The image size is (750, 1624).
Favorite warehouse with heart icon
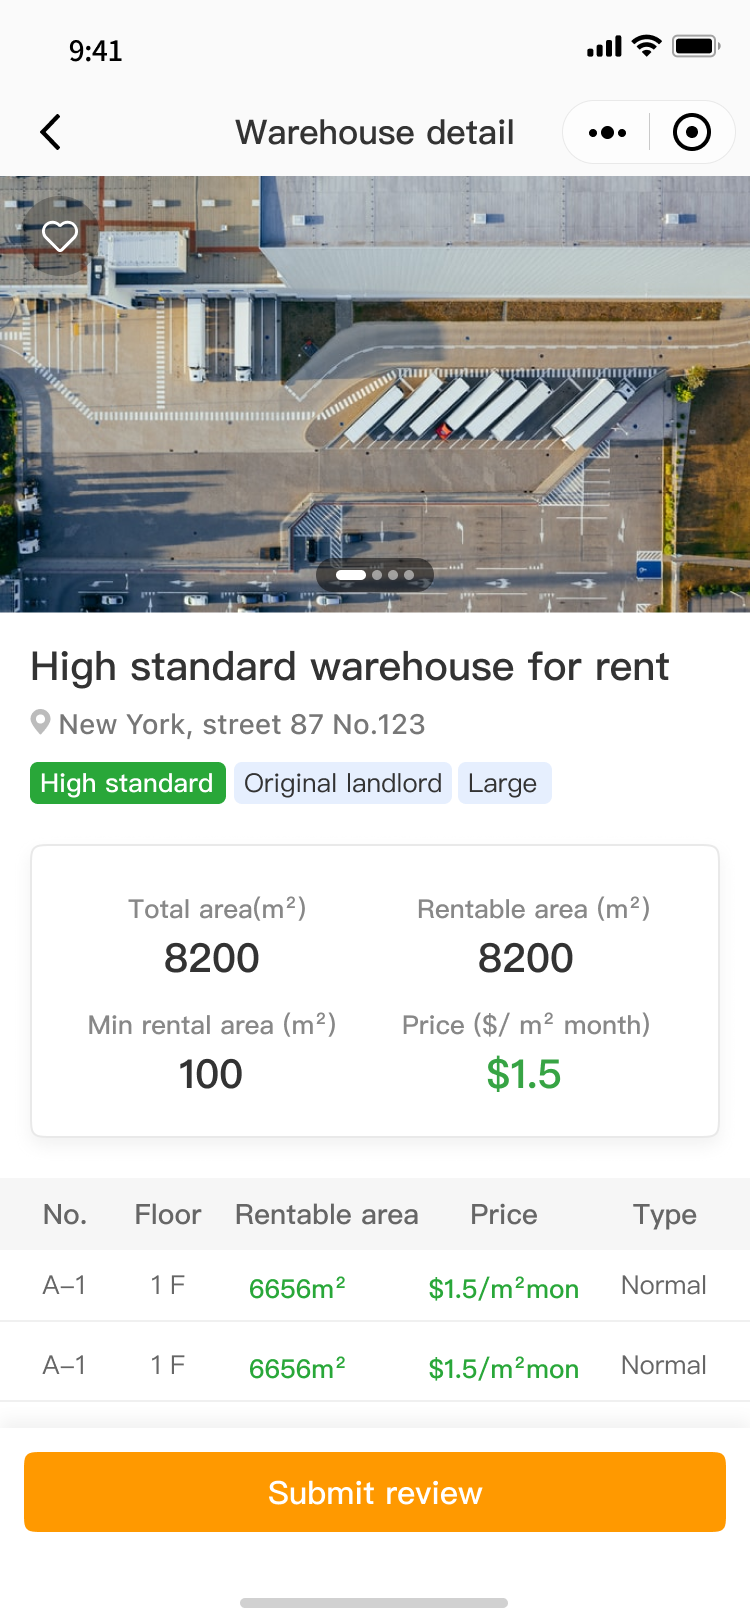(x=60, y=236)
